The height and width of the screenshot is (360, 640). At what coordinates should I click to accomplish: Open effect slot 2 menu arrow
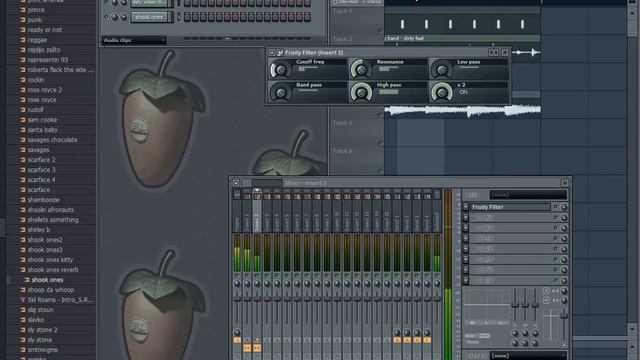click(x=466, y=218)
